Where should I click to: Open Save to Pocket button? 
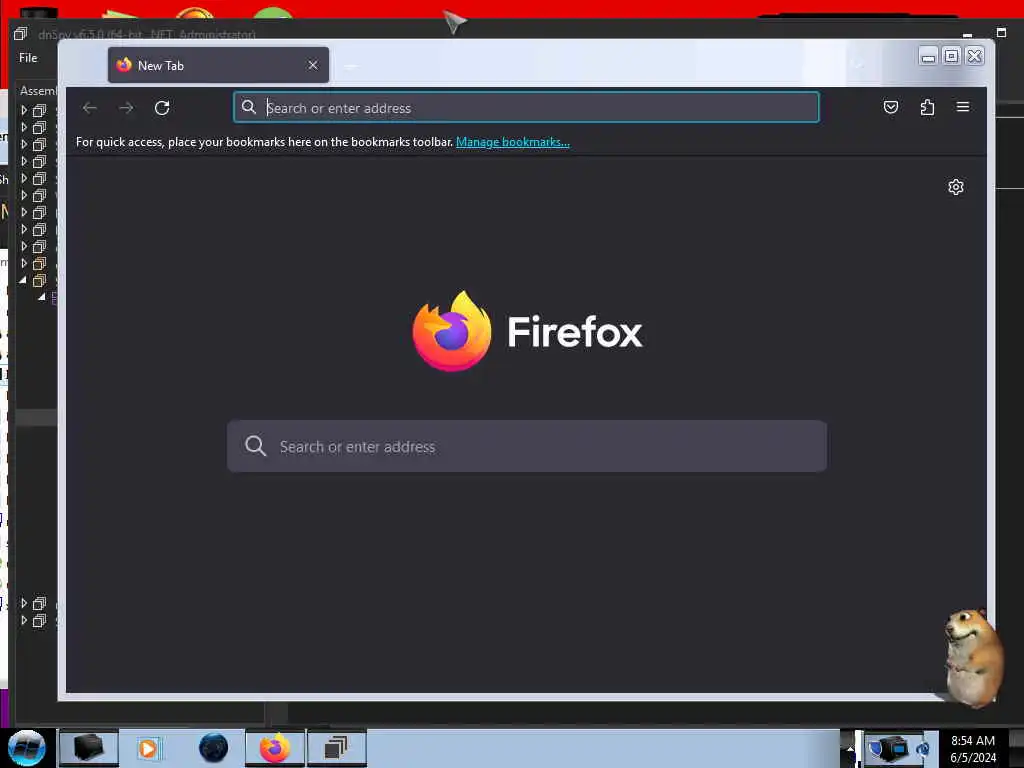tap(891, 107)
